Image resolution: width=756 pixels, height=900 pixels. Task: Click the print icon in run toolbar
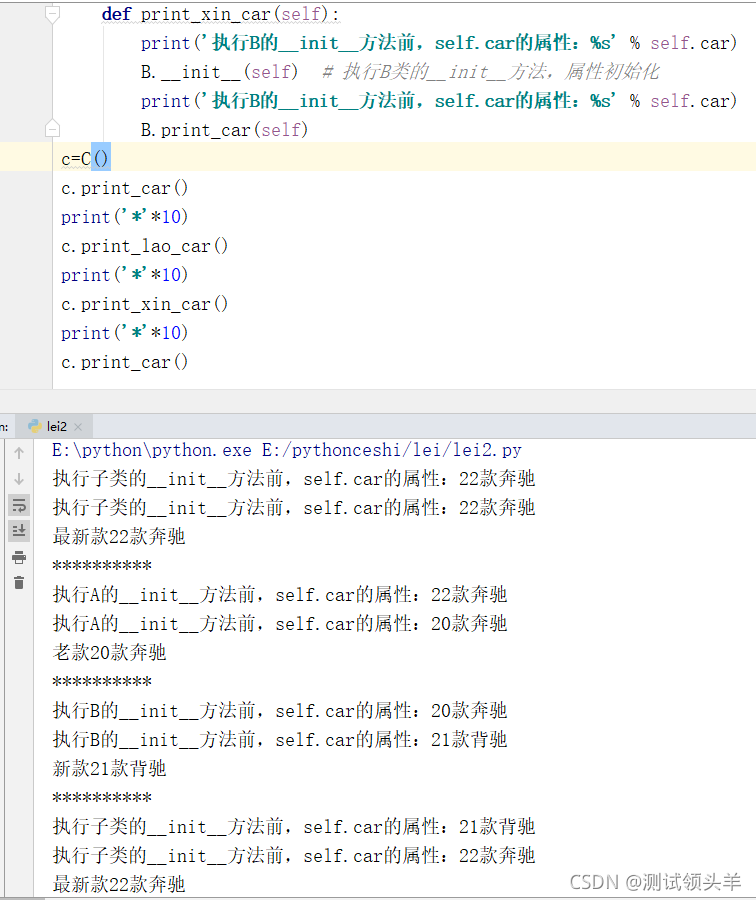pyautogui.click(x=18, y=557)
